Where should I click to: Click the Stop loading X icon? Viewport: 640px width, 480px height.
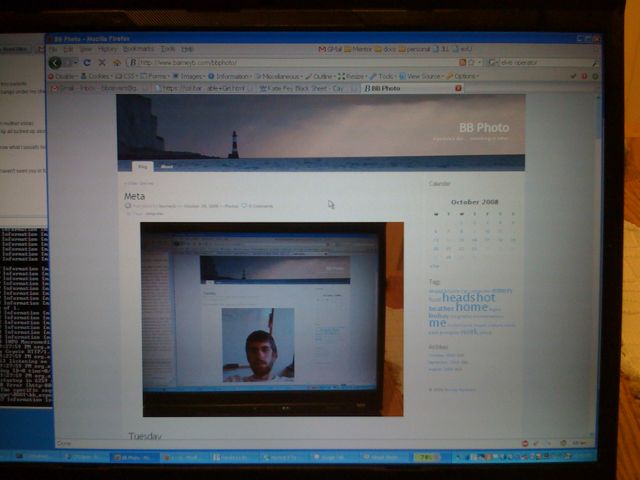pos(102,62)
